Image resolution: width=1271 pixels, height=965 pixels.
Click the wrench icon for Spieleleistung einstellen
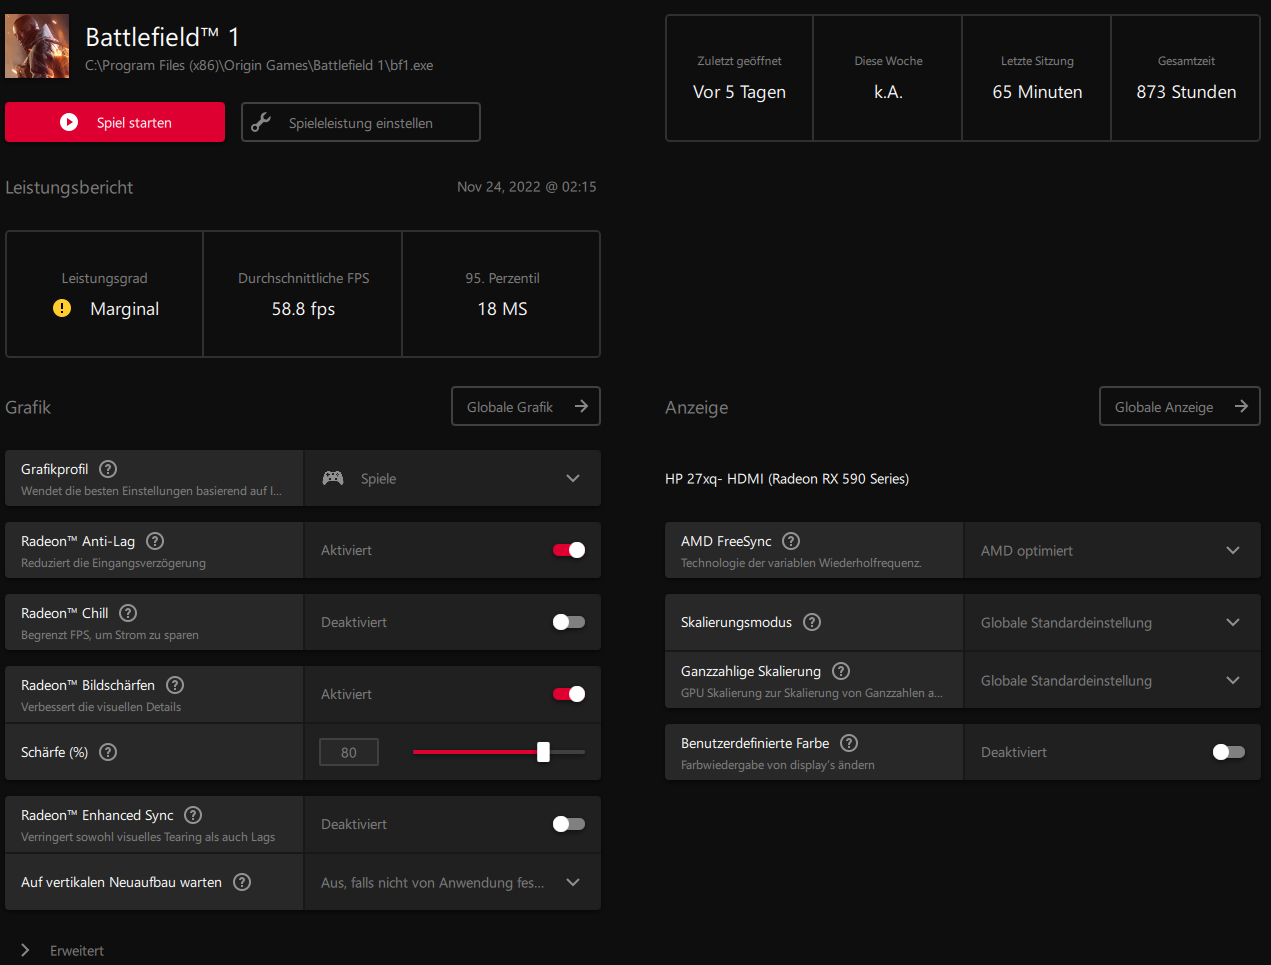tap(261, 122)
